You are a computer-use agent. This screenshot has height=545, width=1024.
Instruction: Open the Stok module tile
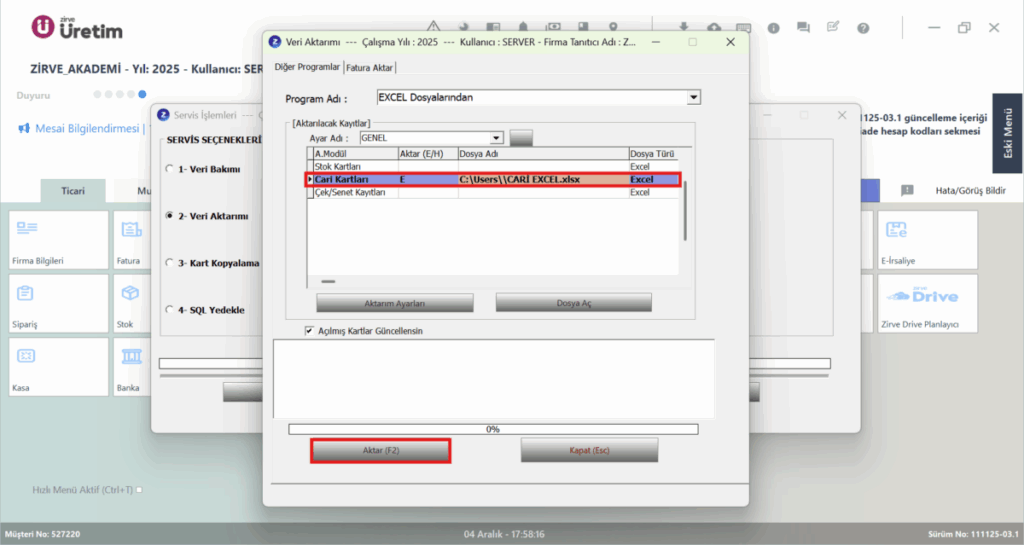(132, 304)
